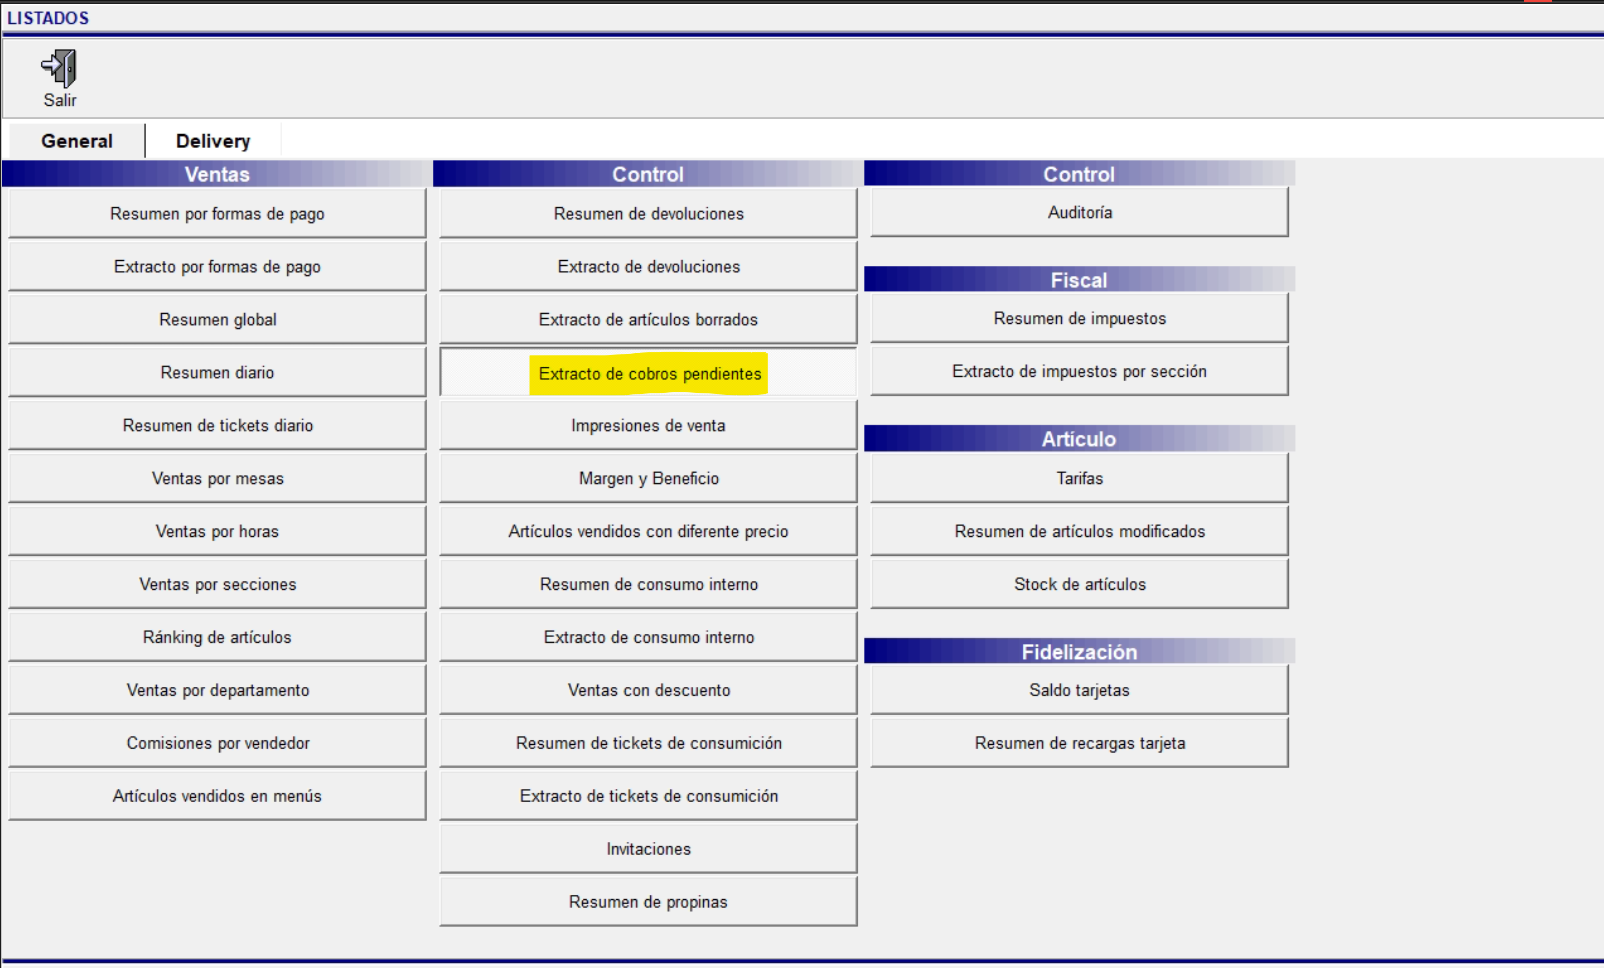Open Resumen de consumo interno
Image resolution: width=1604 pixels, height=968 pixels.
click(648, 584)
